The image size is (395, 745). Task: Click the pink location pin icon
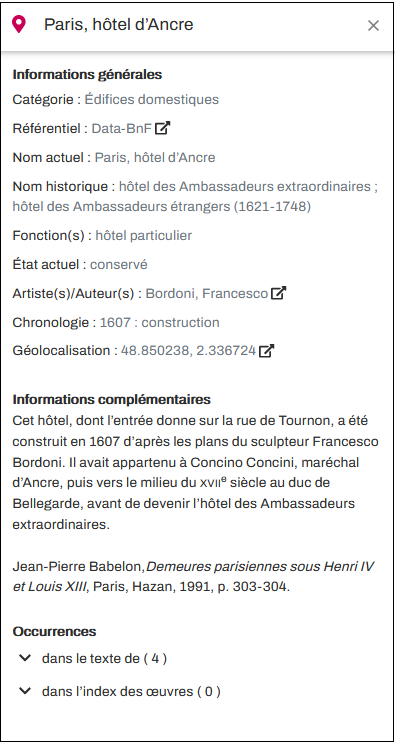[x=19, y=24]
